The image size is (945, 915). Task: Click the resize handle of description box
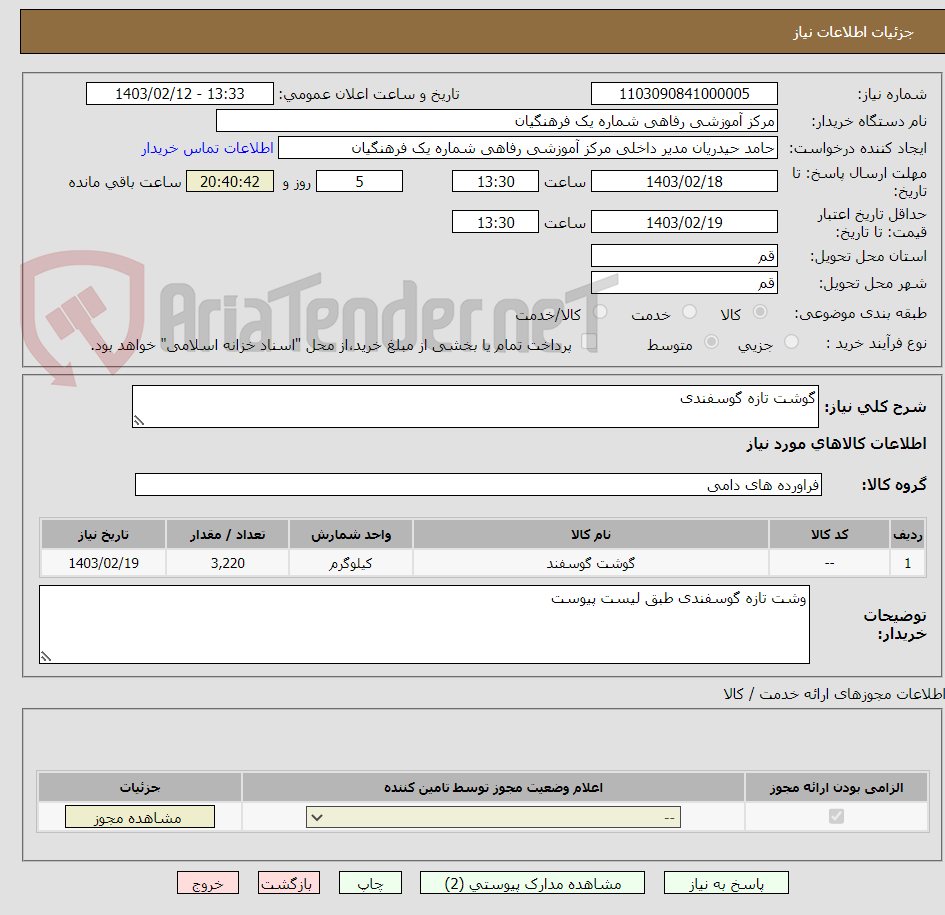[139, 421]
